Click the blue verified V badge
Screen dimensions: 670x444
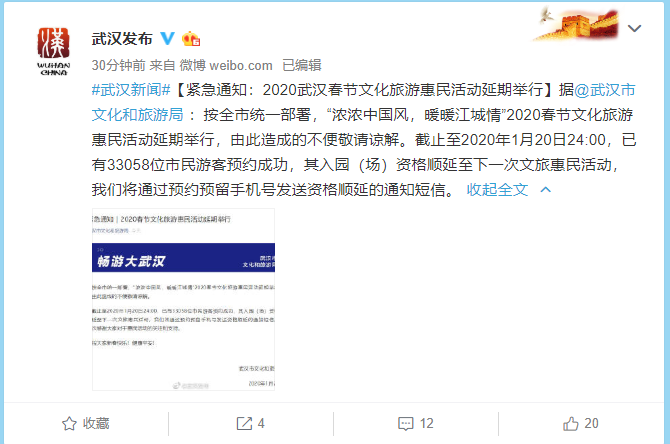point(167,38)
